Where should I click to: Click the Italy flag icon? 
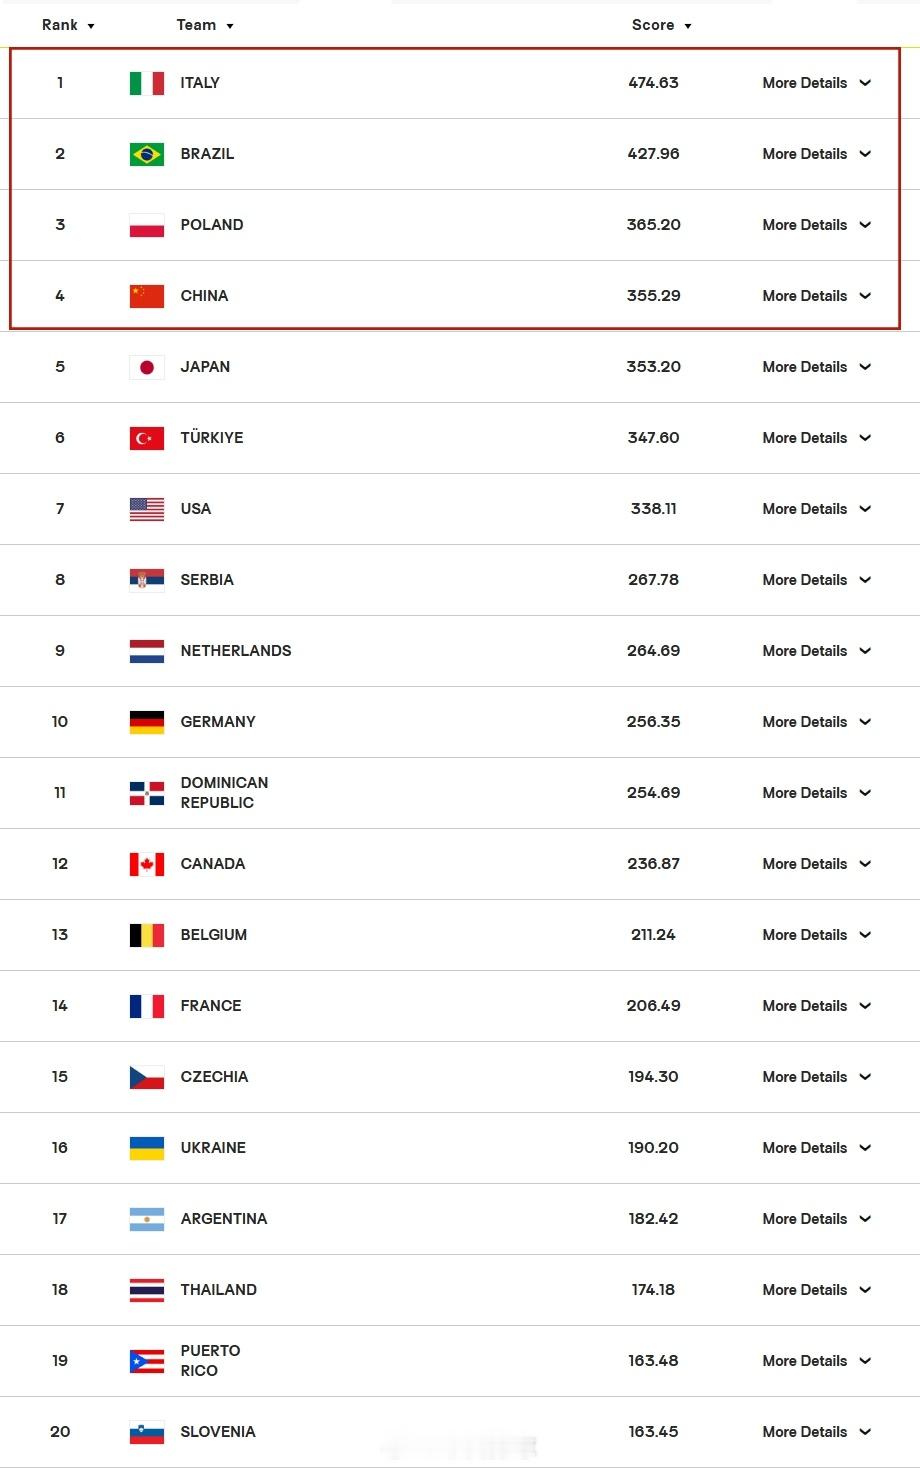click(147, 83)
